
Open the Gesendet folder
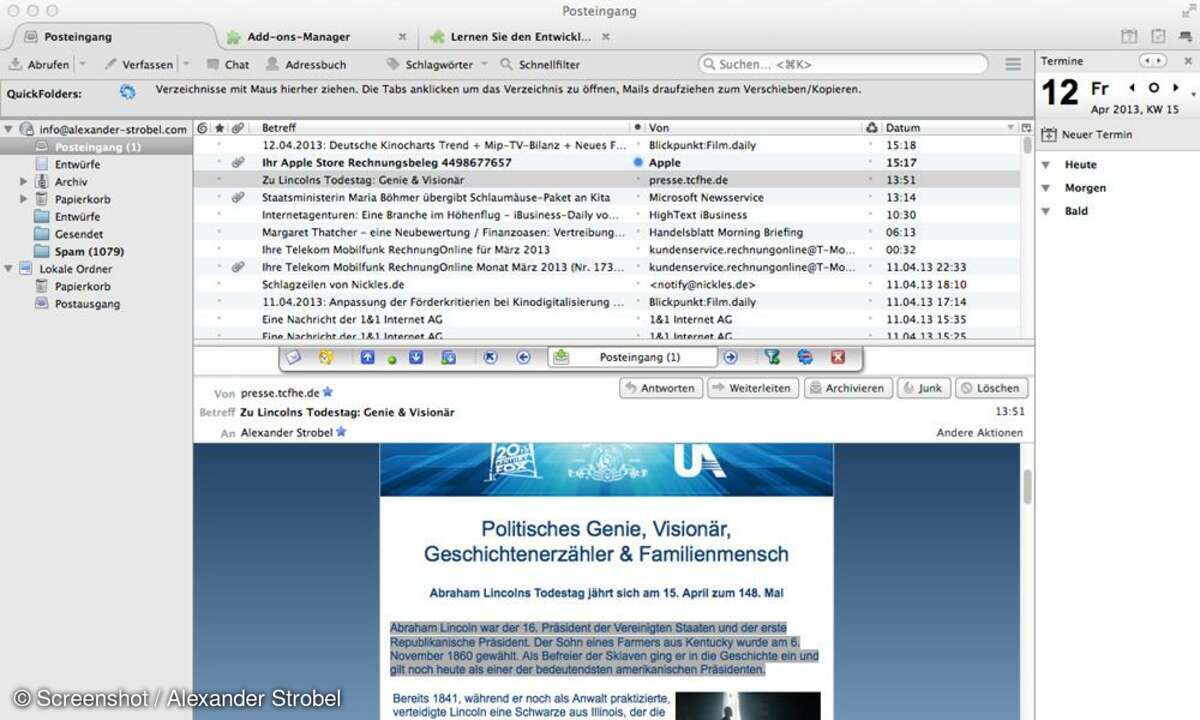coord(78,234)
